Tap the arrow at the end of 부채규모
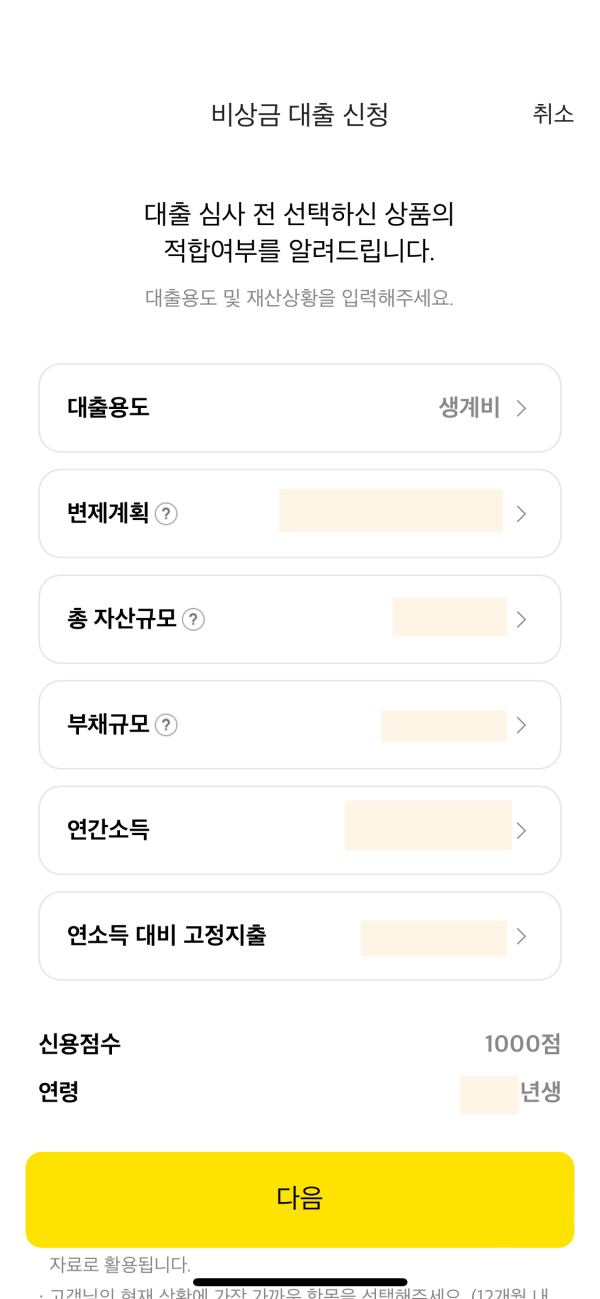This screenshot has width=600, height=1299. click(x=521, y=725)
